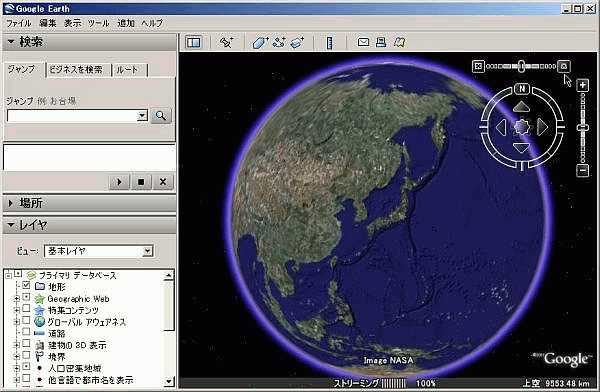Click the play tour button
The image size is (600, 392).
[119, 182]
